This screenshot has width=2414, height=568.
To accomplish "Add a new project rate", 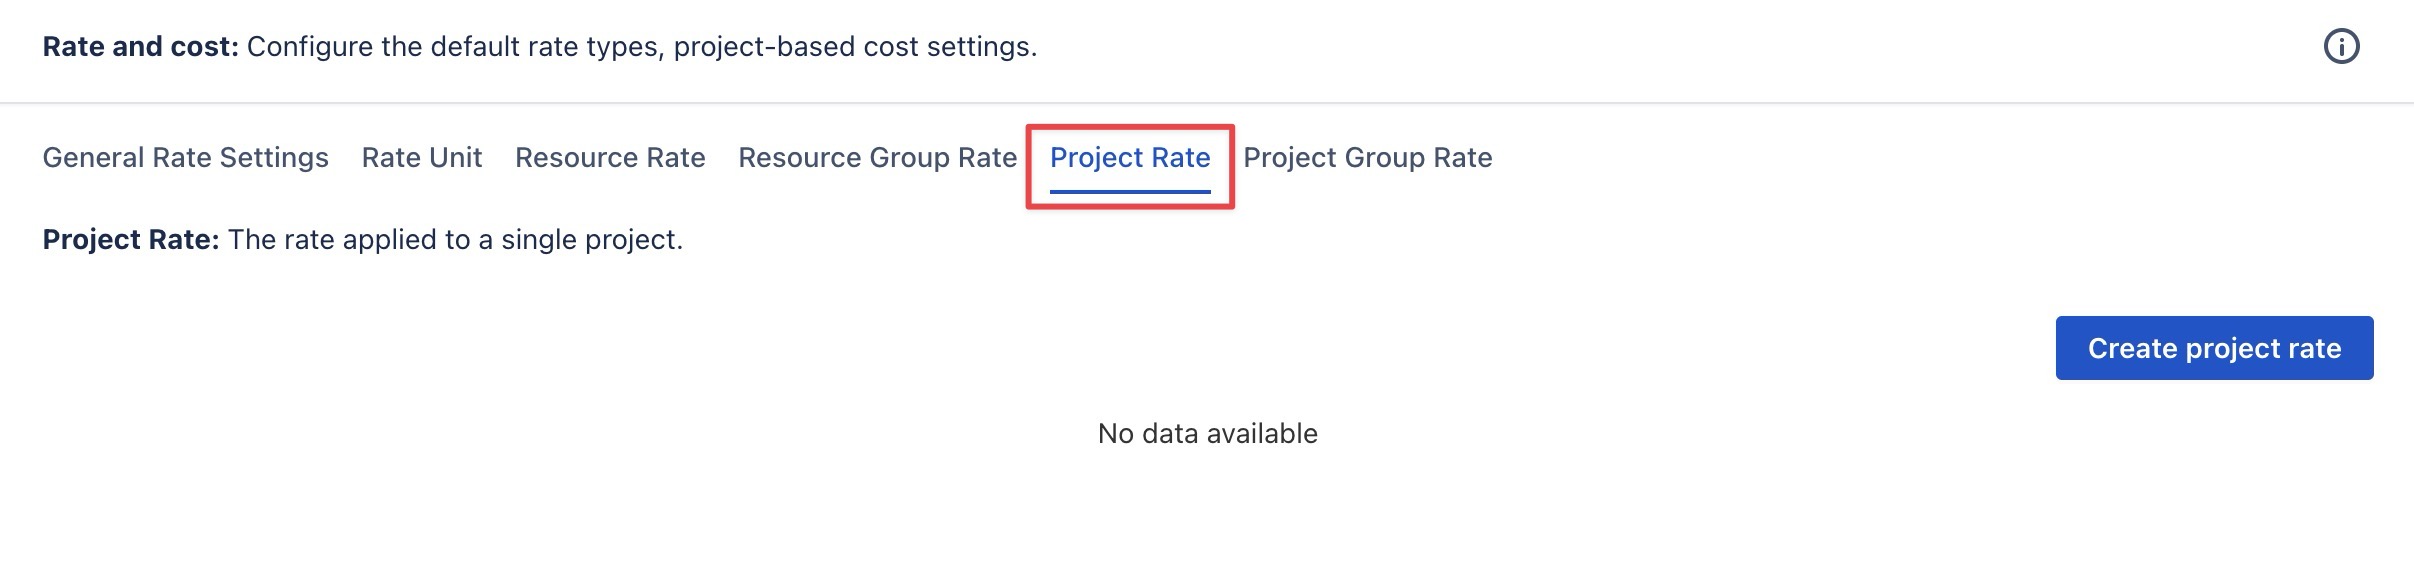I will pyautogui.click(x=2213, y=348).
